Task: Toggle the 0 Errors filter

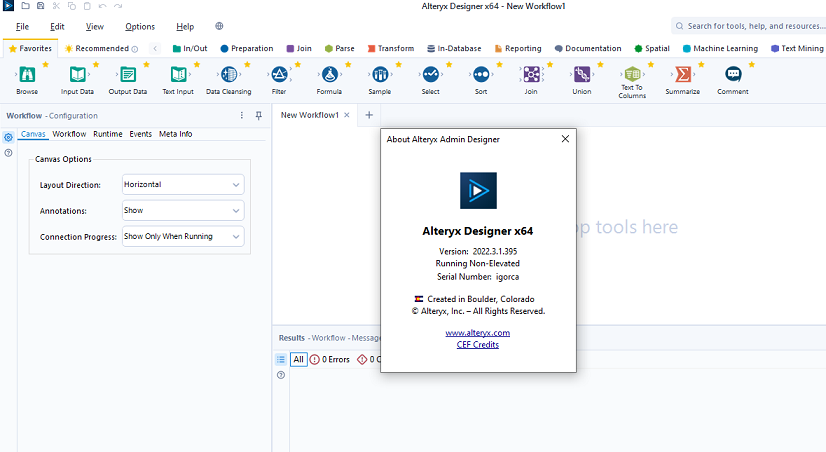Action: point(330,359)
